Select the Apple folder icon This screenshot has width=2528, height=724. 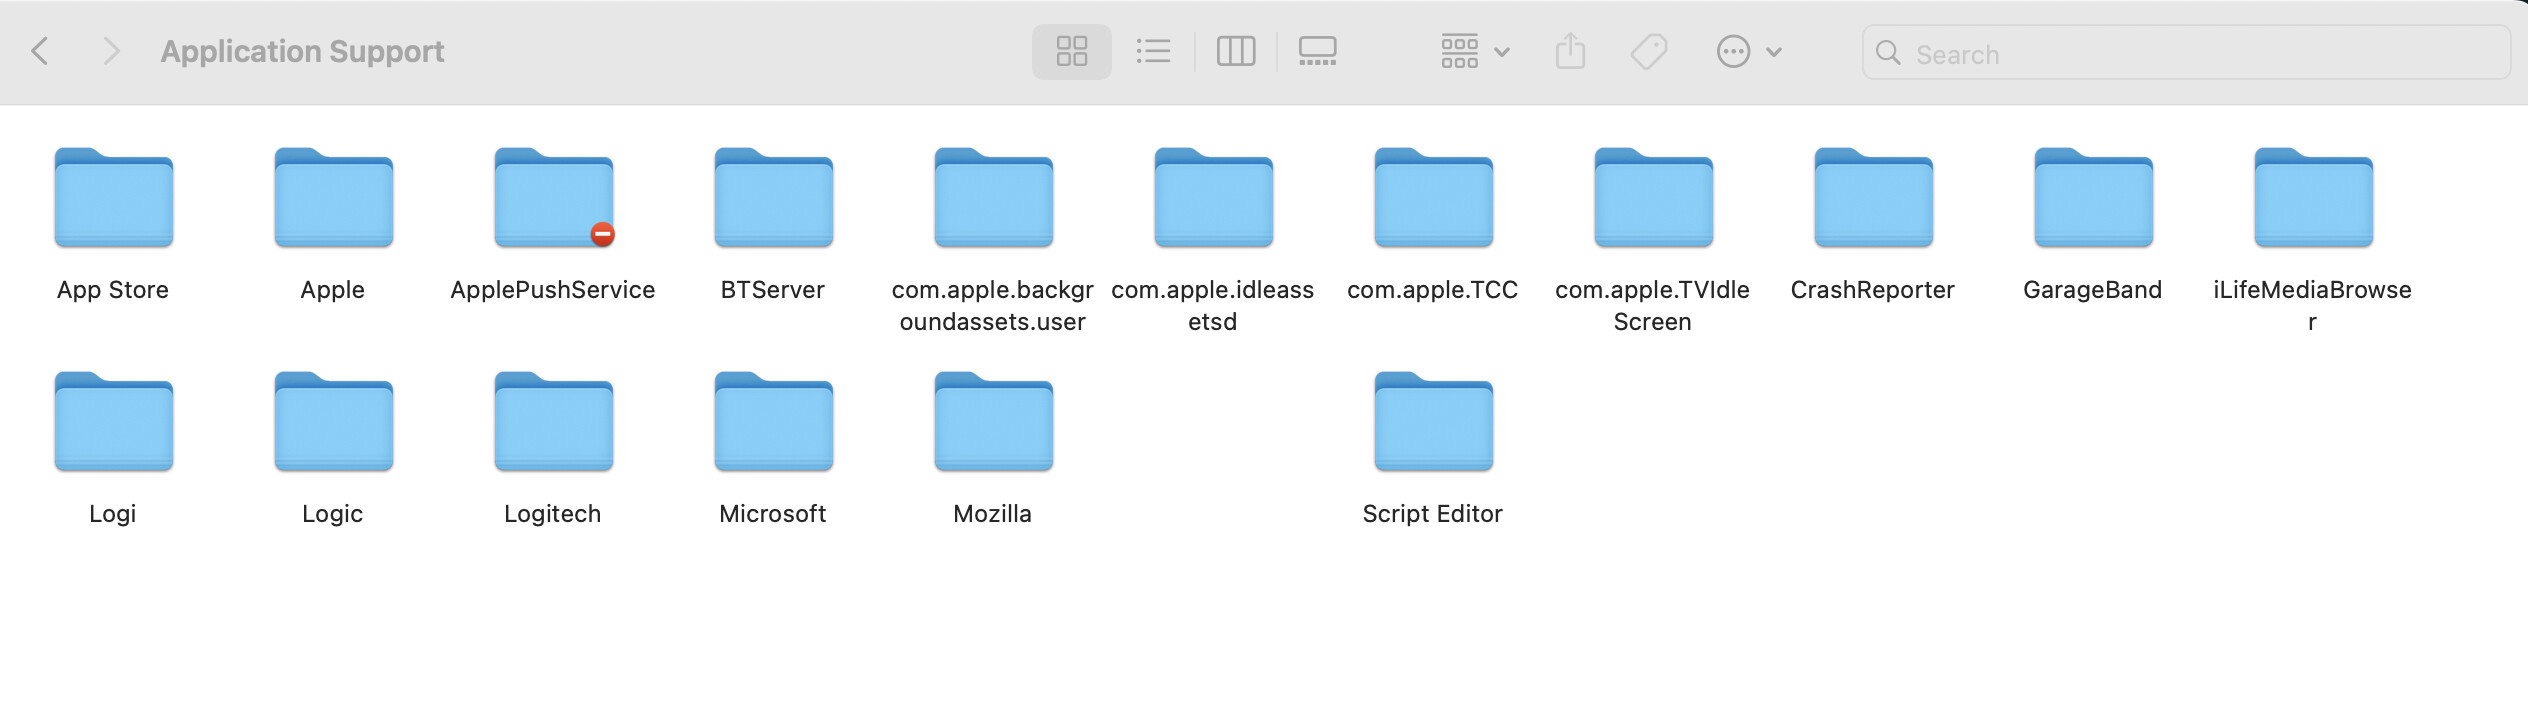point(334,198)
